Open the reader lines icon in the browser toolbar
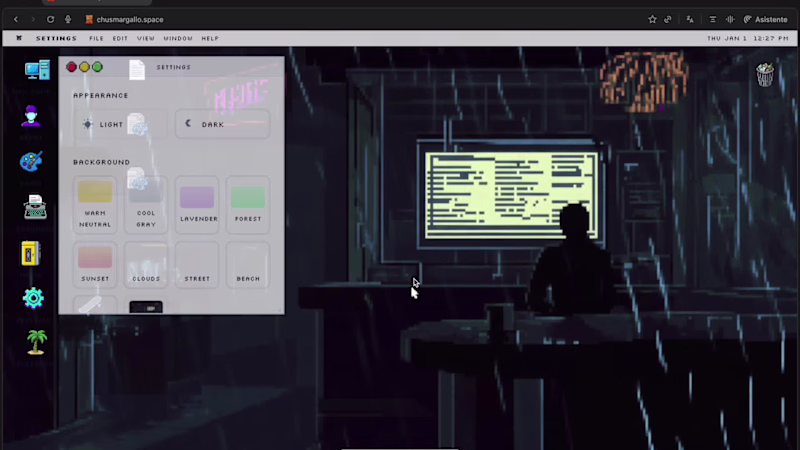 tap(713, 19)
